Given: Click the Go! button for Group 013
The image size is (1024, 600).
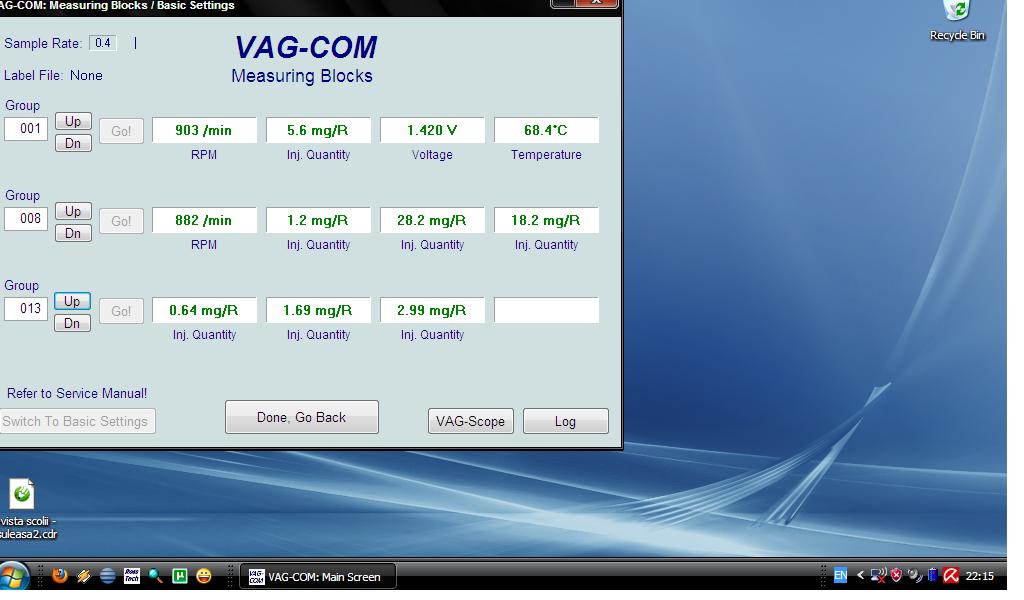Looking at the screenshot, I should click(121, 311).
